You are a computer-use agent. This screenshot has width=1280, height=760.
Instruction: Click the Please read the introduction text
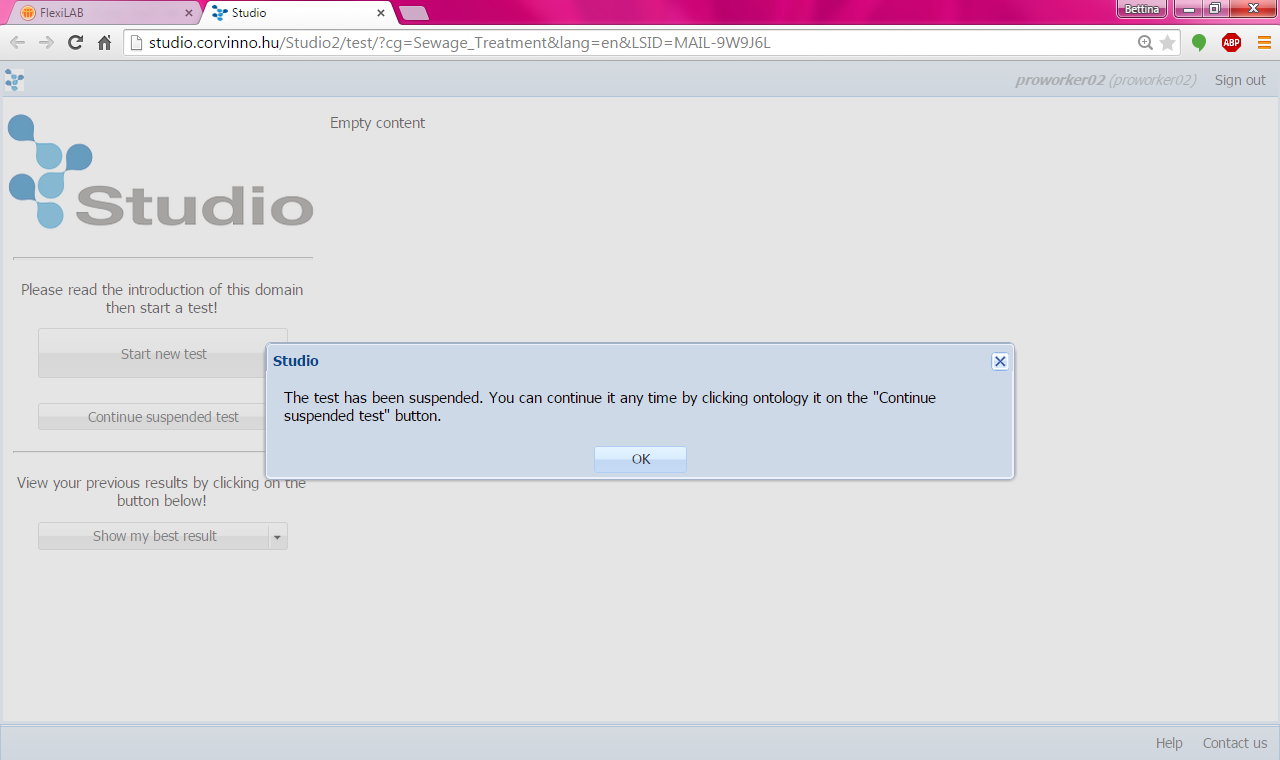tap(162, 299)
